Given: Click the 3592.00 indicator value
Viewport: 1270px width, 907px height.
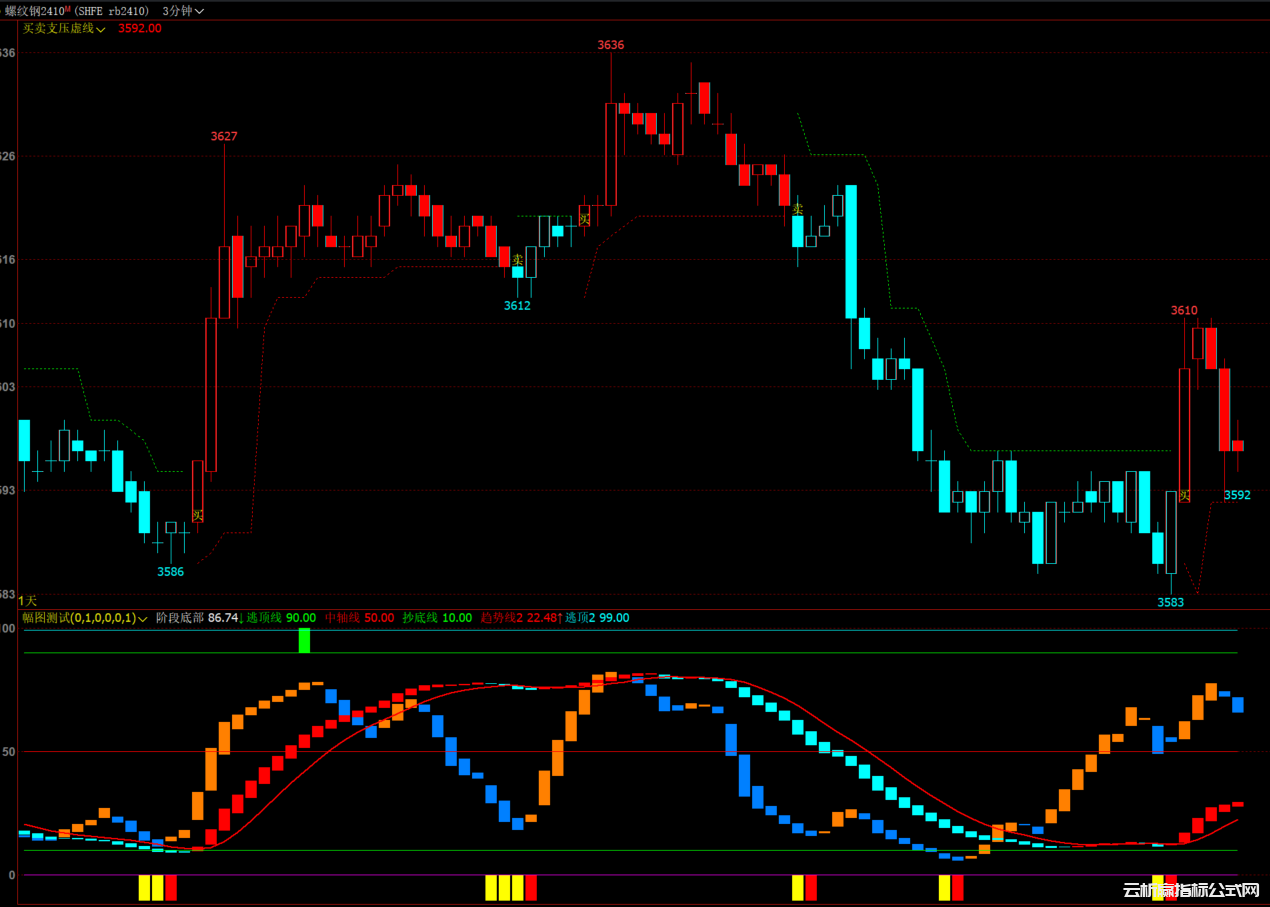Looking at the screenshot, I should click(140, 28).
